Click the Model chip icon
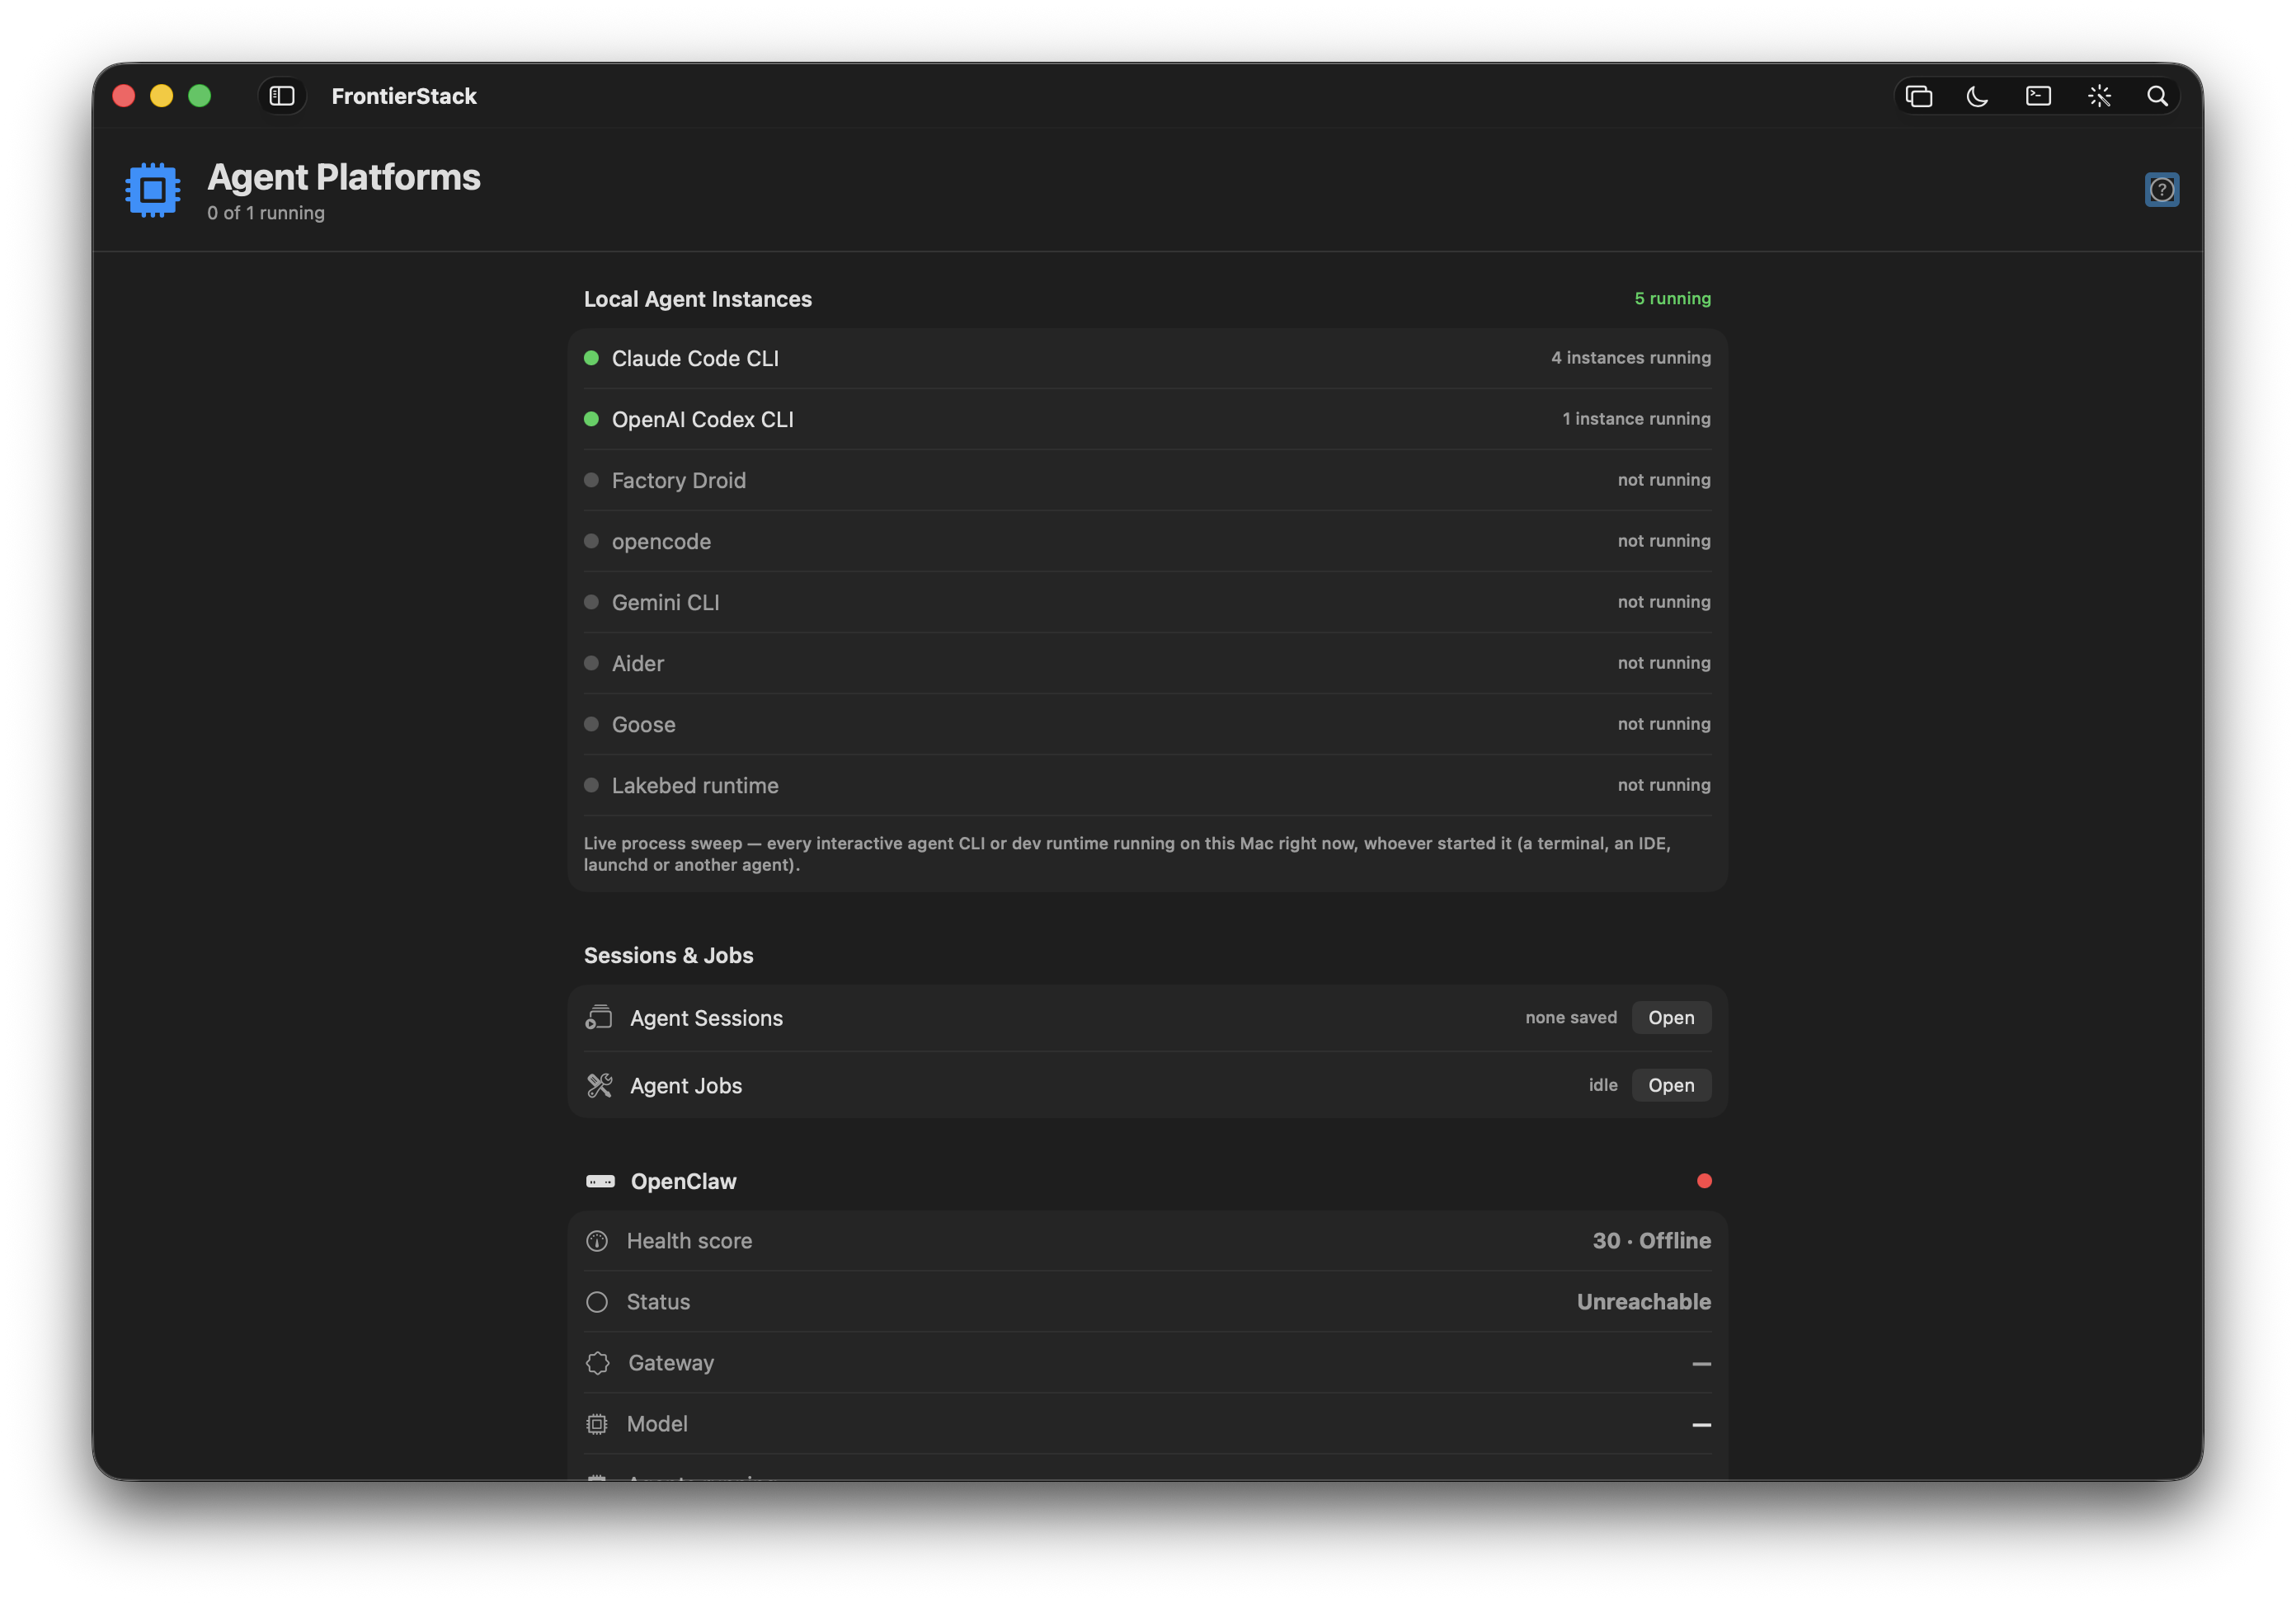 pyautogui.click(x=597, y=1423)
